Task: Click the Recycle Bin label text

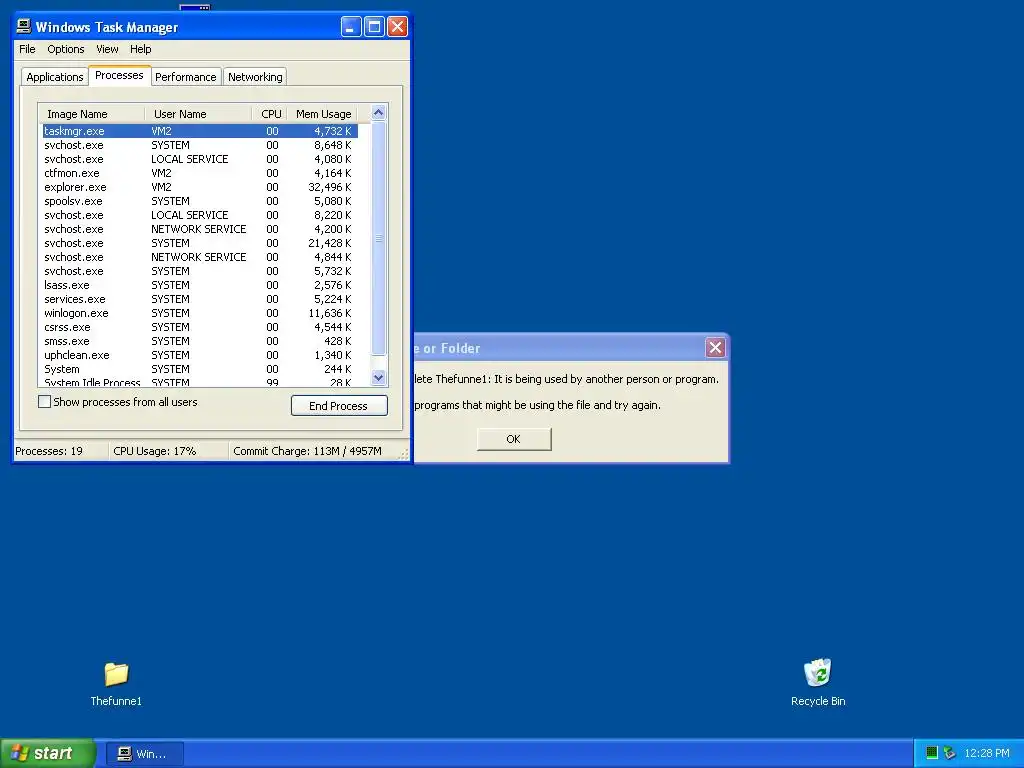Action: tap(818, 701)
